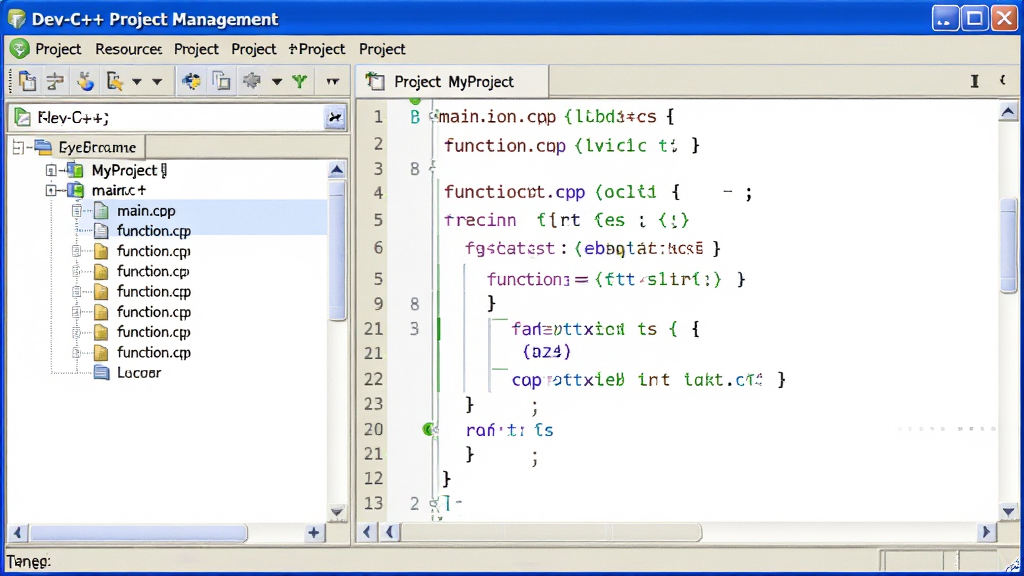The image size is (1024, 576).
Task: Click the Dev-C++ icon in the title bar
Action: click(16, 18)
